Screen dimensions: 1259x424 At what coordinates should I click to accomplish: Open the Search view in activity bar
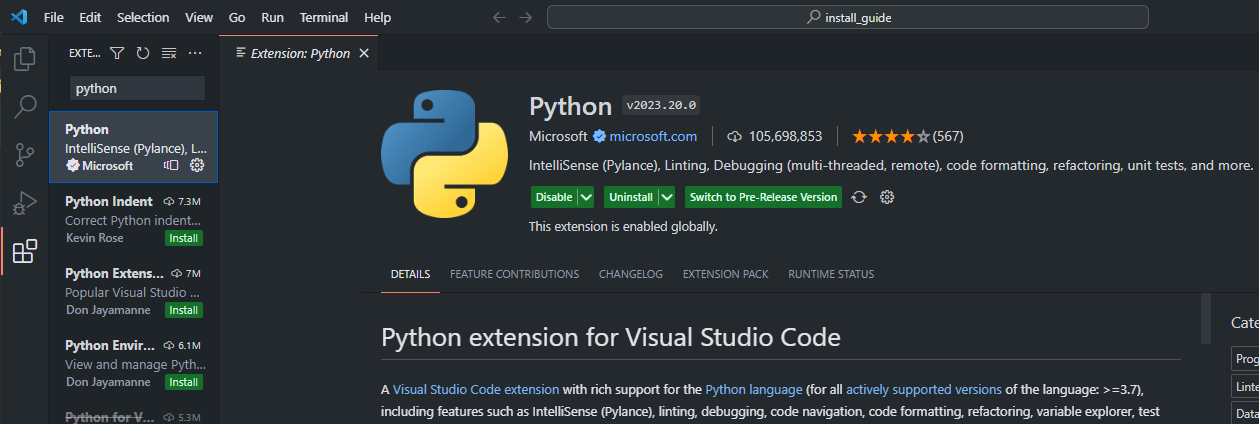click(x=24, y=106)
